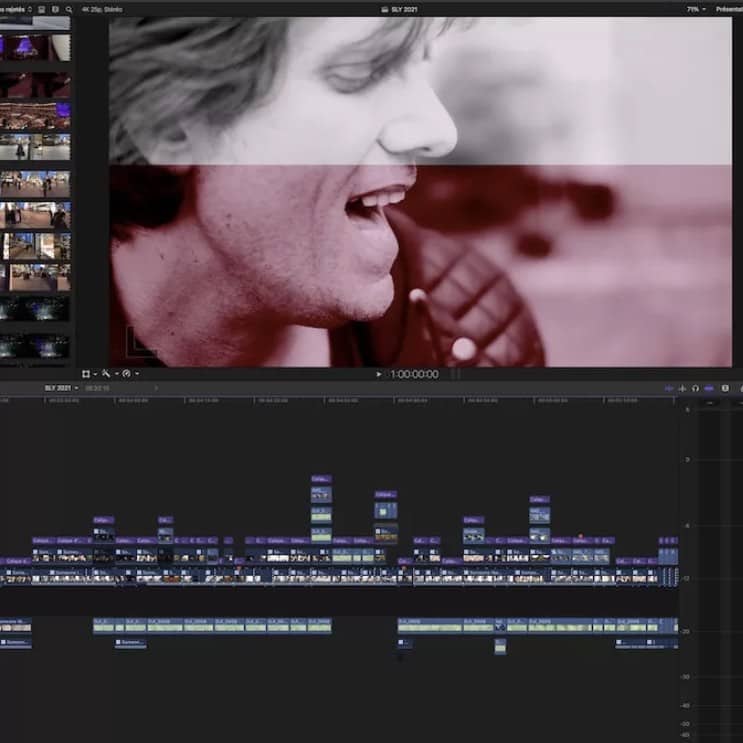Expand the Transform tool options chevron
743x743 pixels.
point(95,374)
